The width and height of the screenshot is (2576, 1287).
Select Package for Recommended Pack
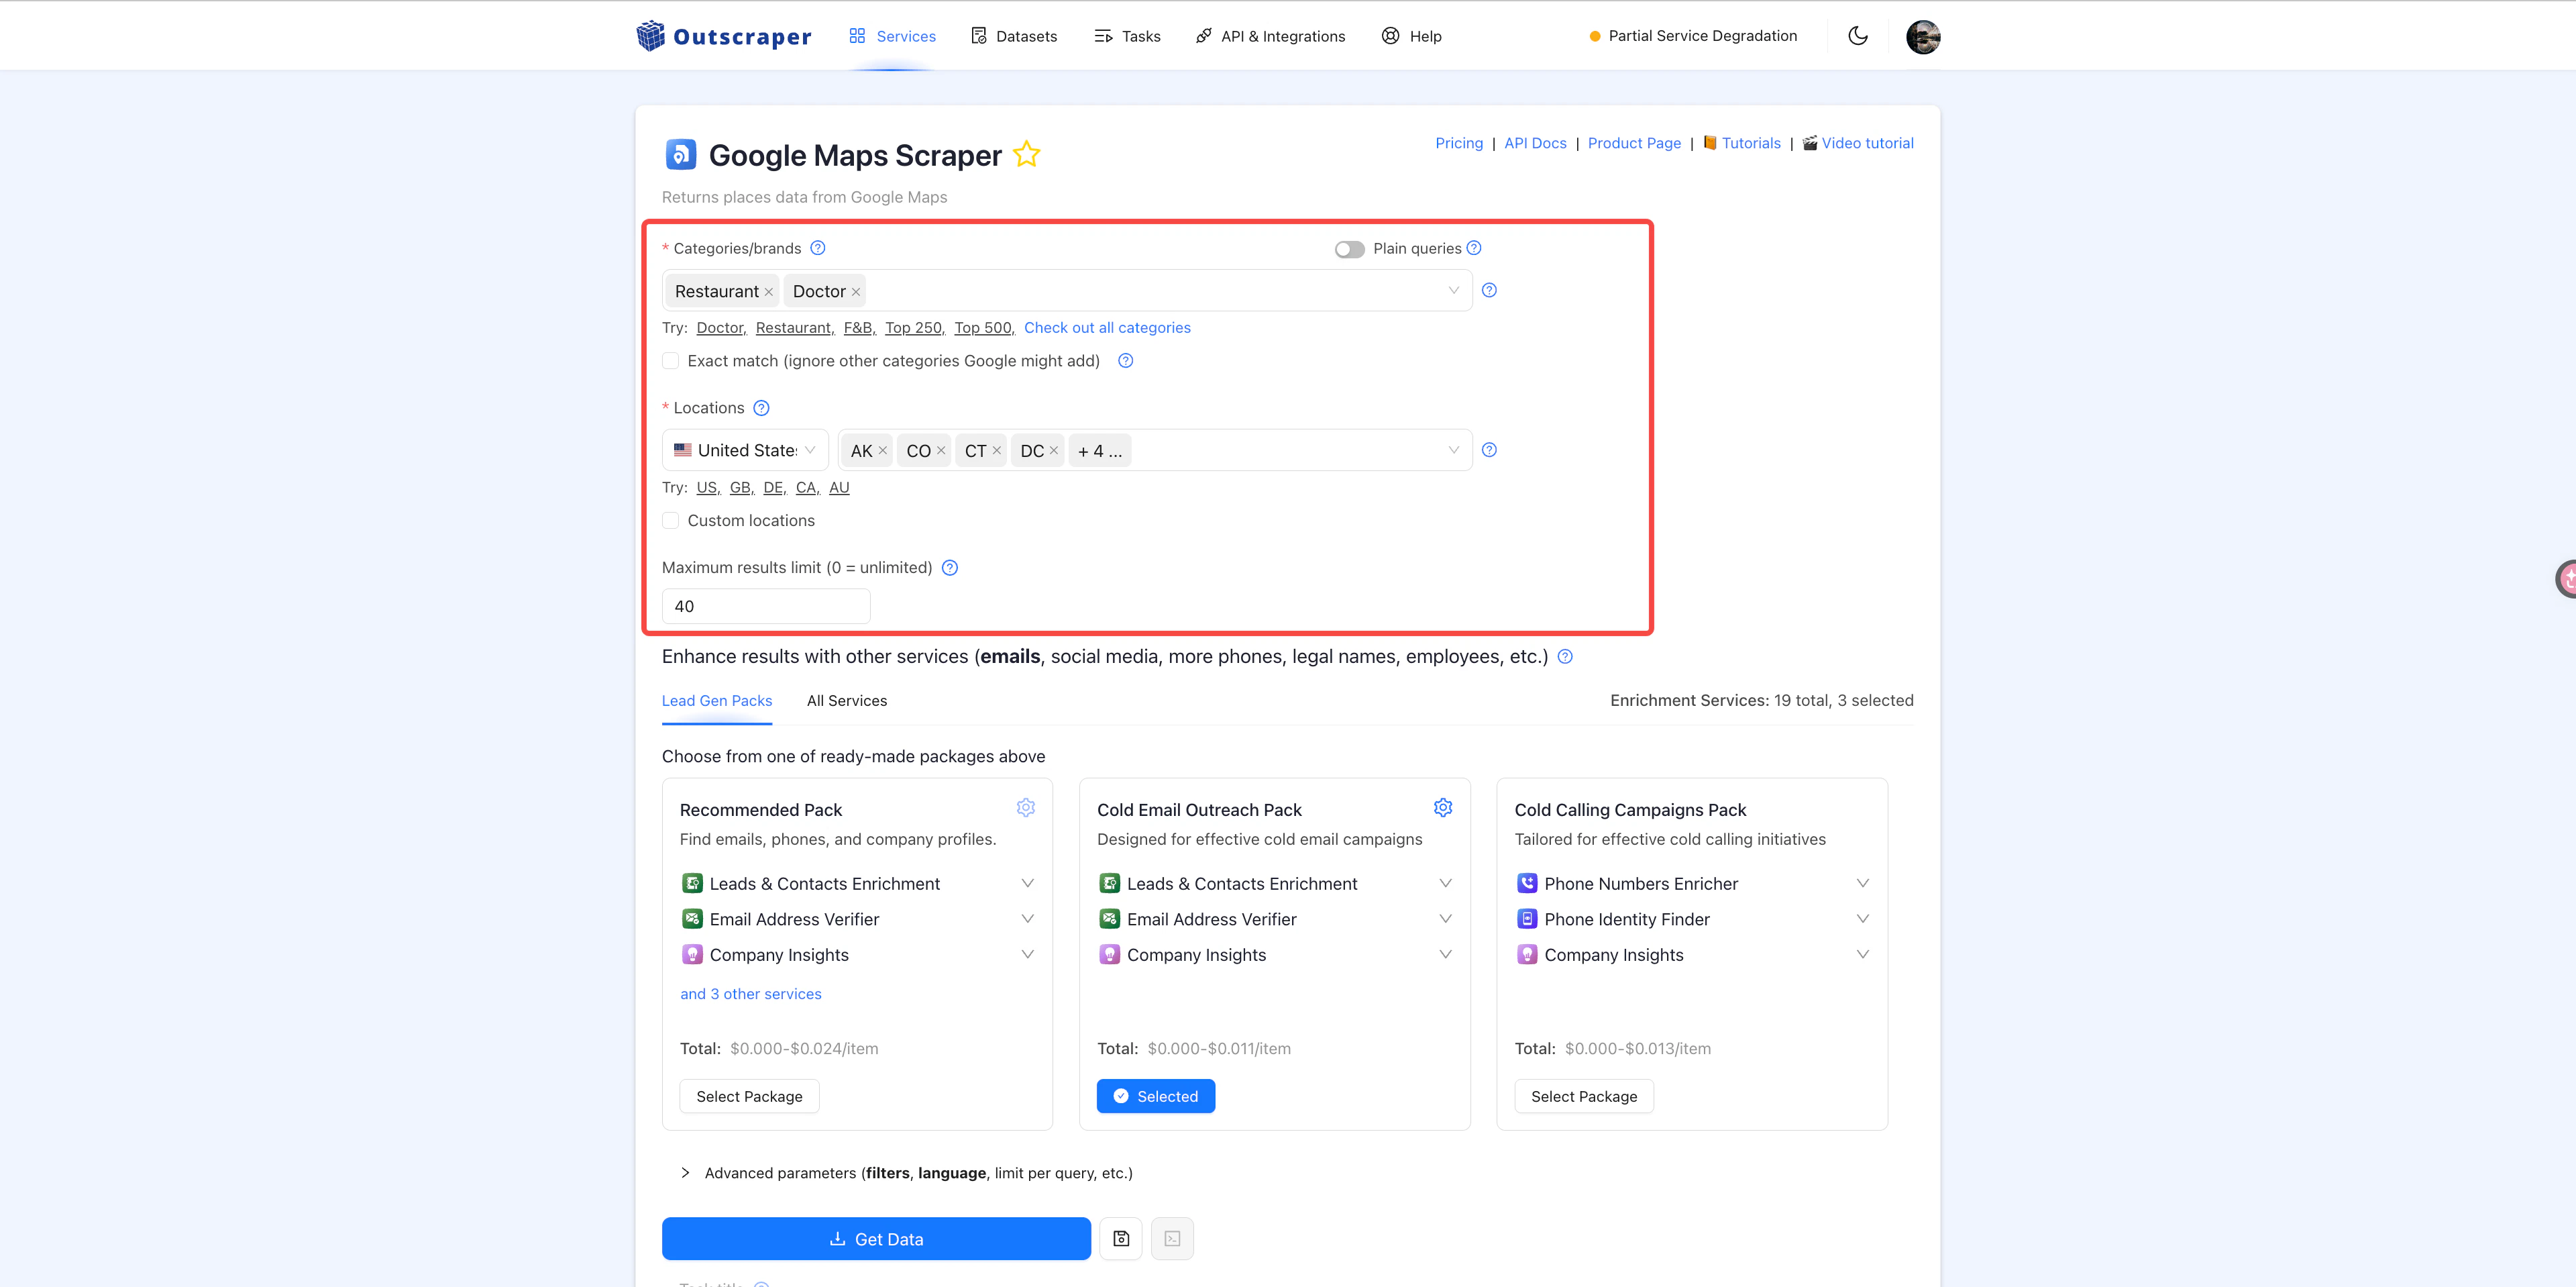pos(749,1096)
